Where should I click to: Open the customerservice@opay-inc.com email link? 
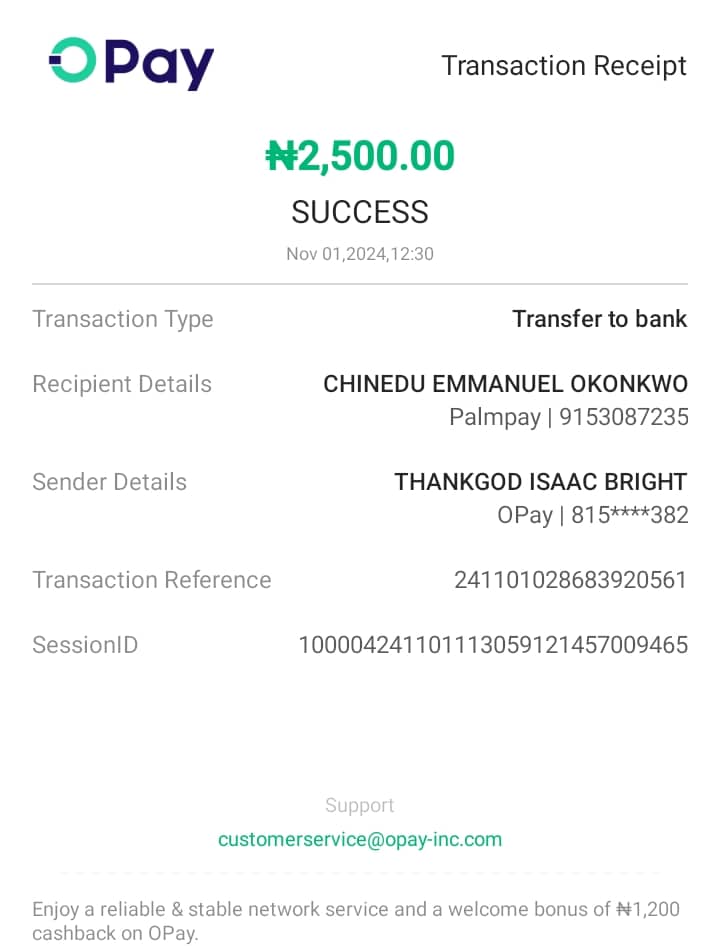[360, 839]
